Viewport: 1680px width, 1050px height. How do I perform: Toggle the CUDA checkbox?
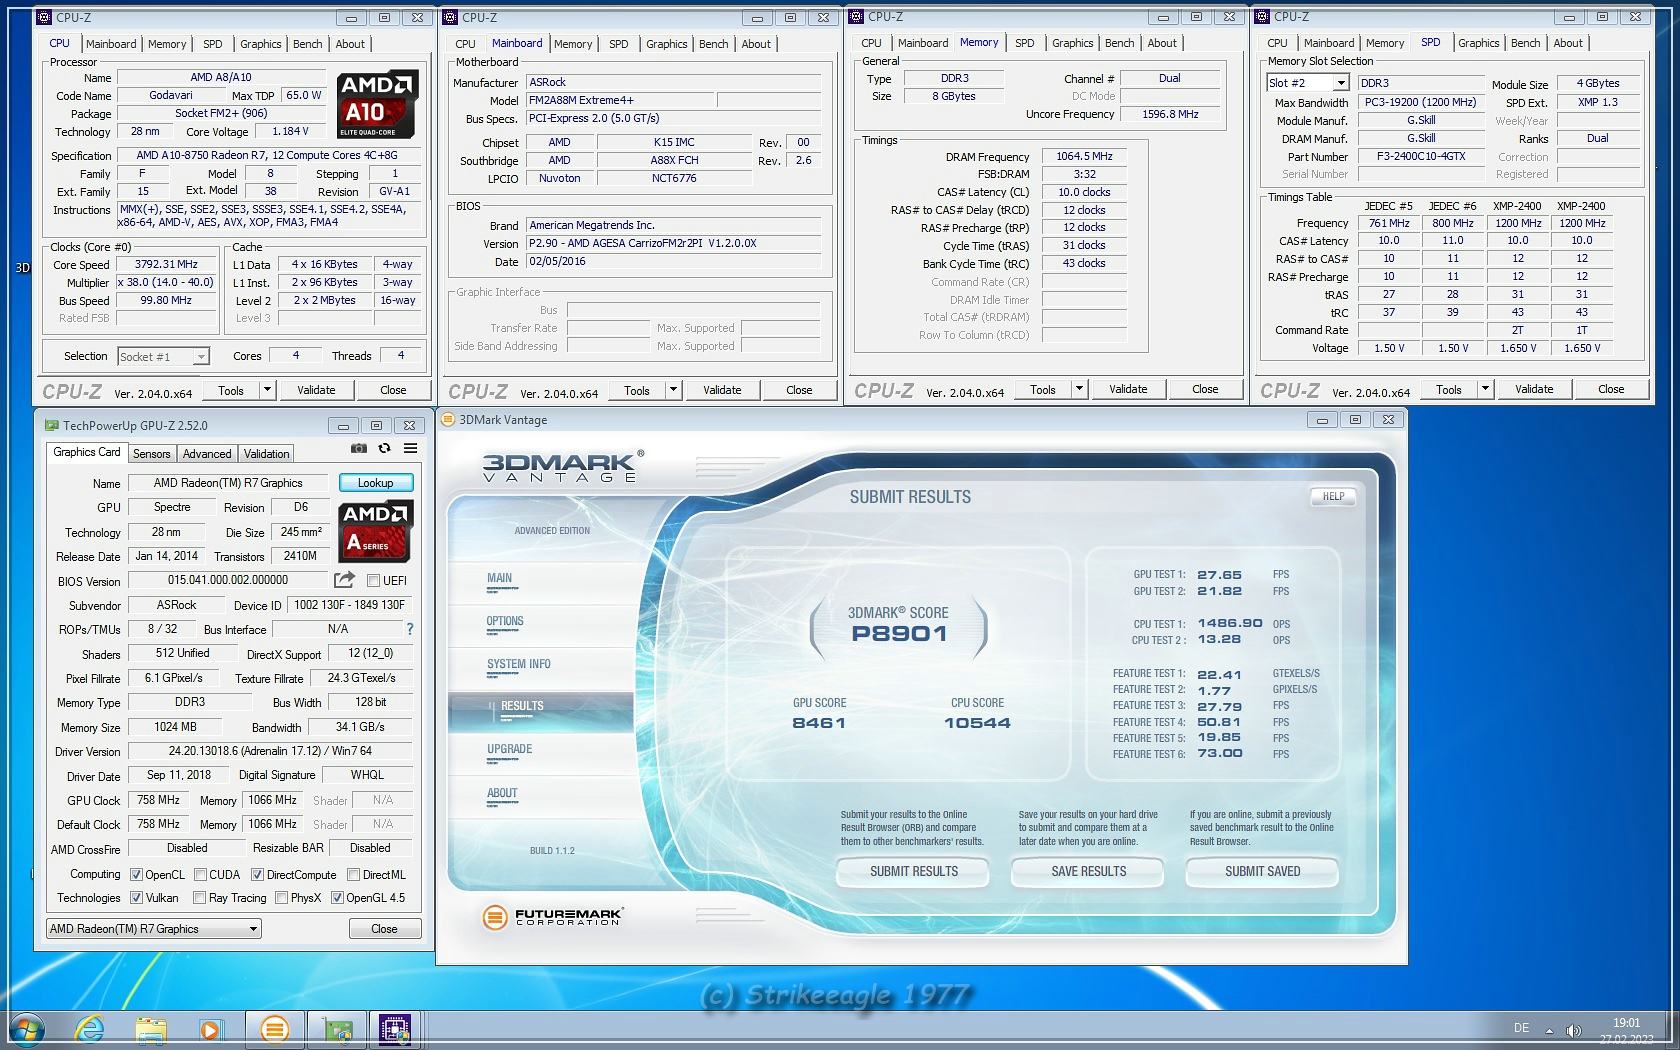click(200, 875)
